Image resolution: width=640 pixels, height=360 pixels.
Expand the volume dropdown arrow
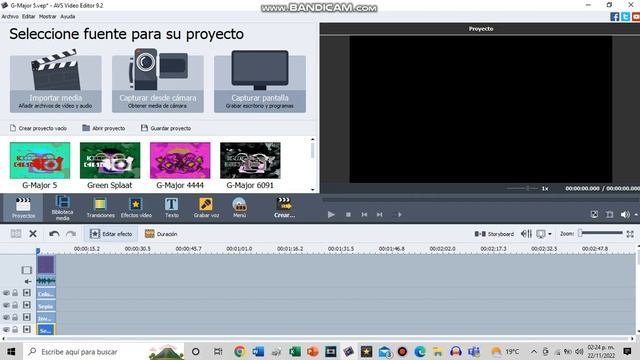[636, 215]
